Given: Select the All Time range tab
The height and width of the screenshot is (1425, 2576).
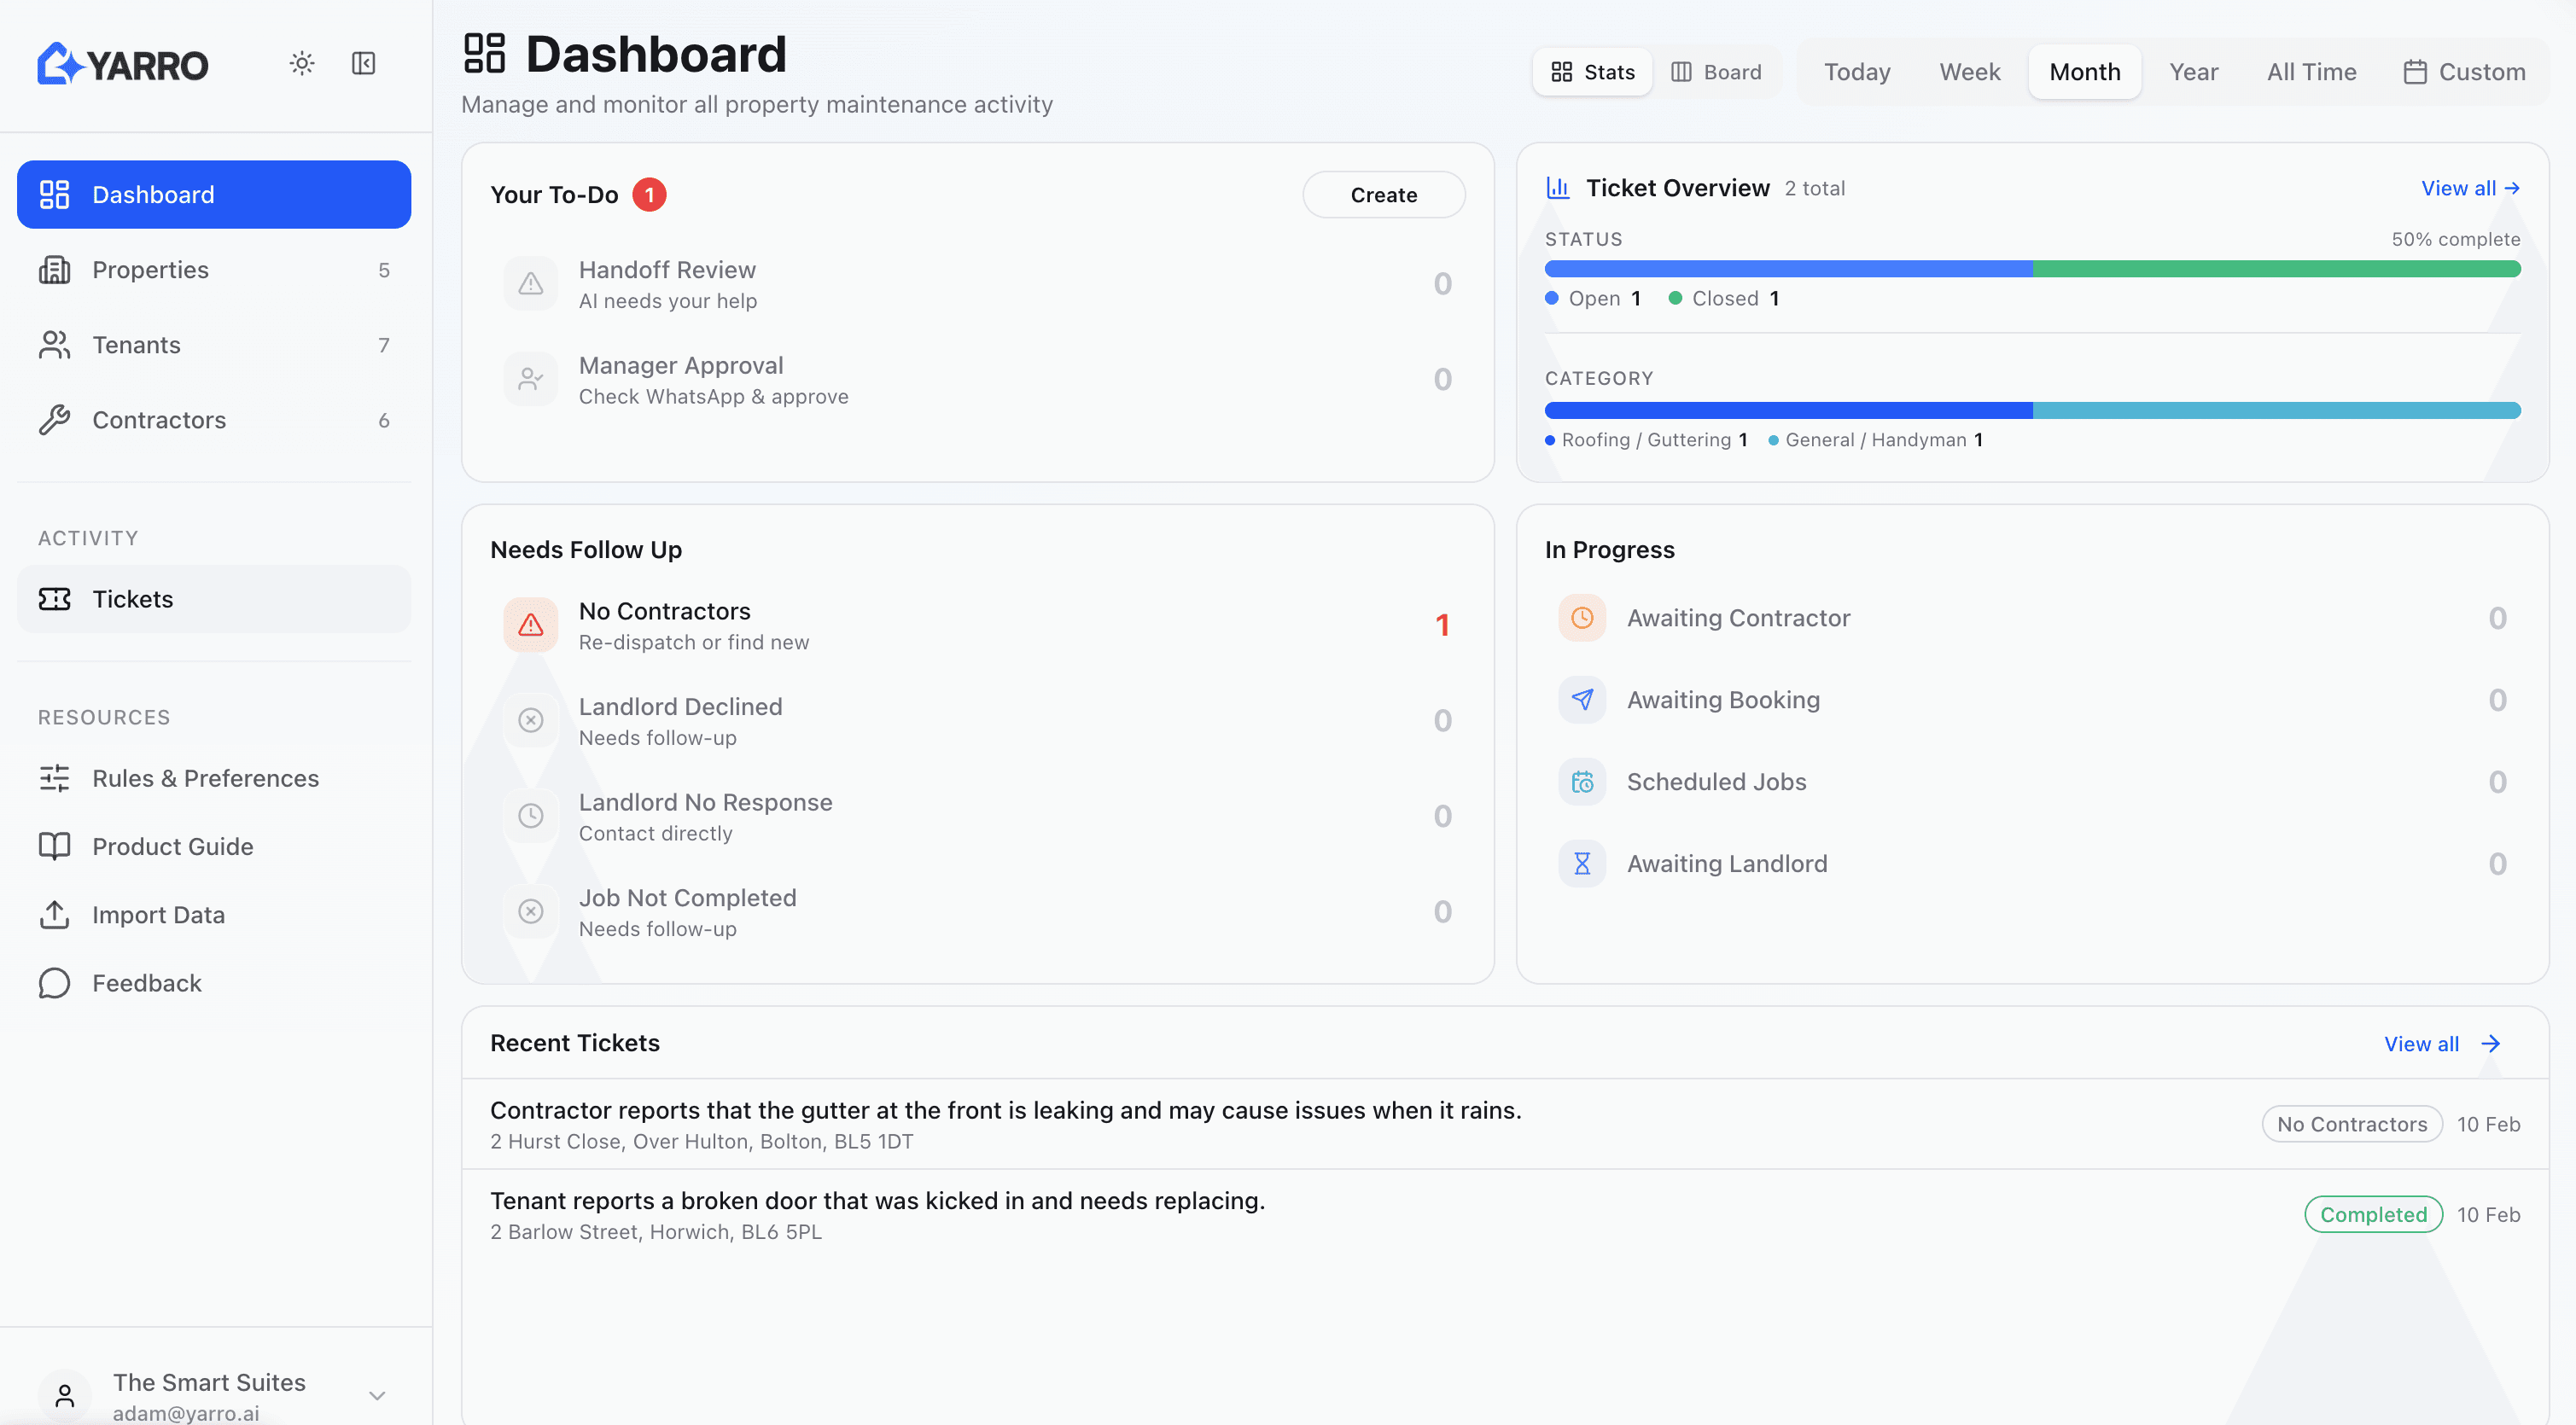Looking at the screenshot, I should click(x=2311, y=72).
